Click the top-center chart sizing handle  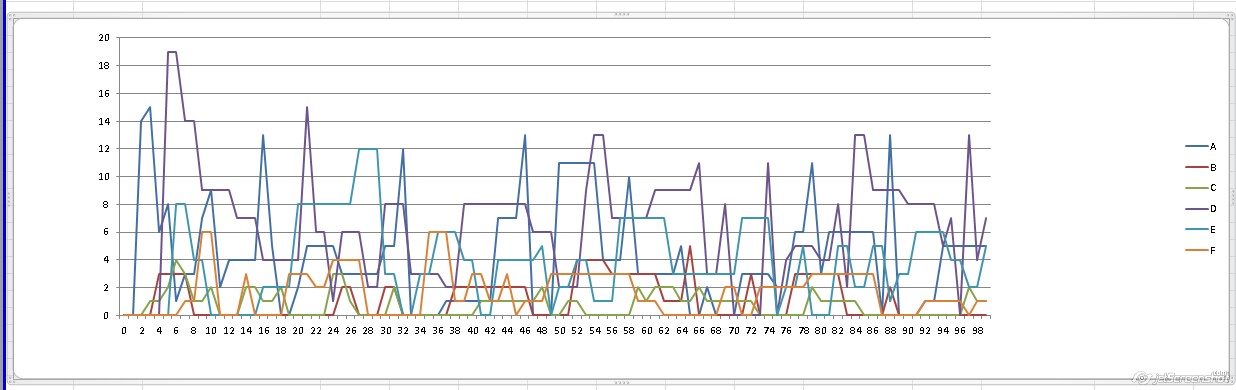[620, 14]
